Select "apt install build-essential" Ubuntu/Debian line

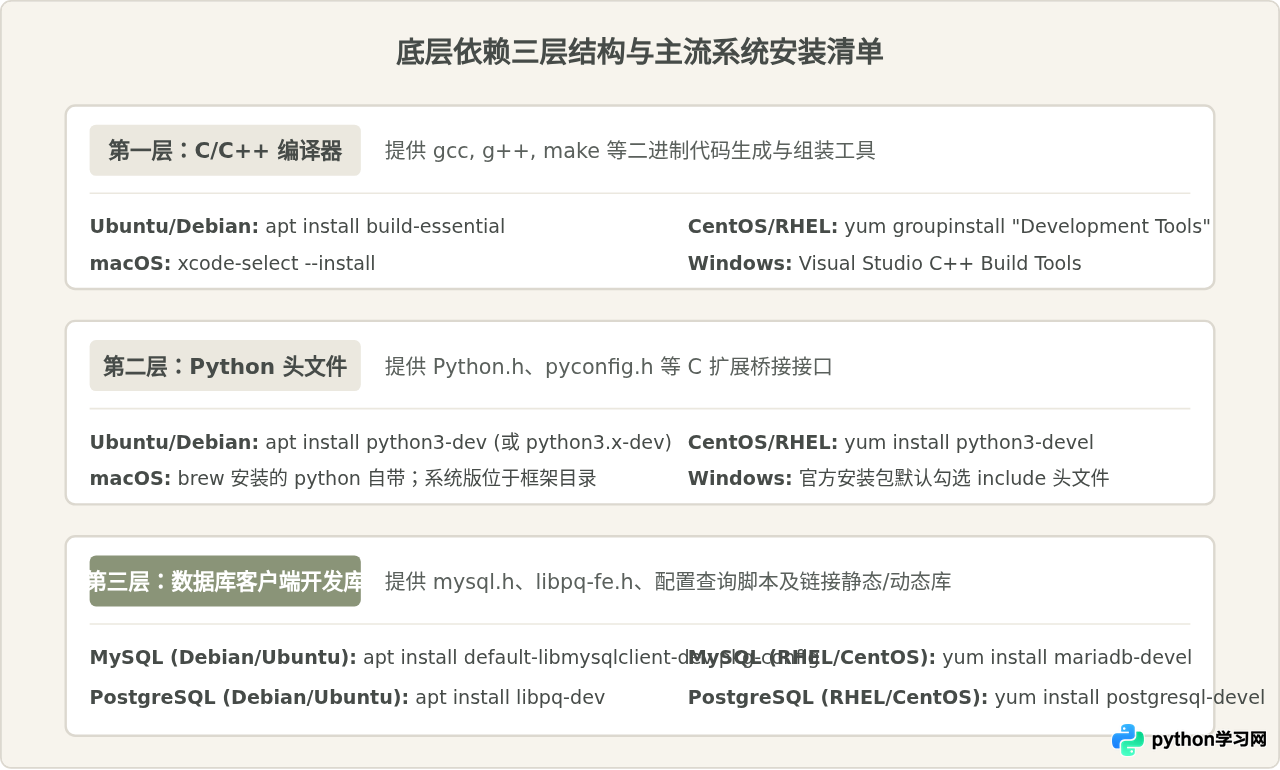pos(297,226)
